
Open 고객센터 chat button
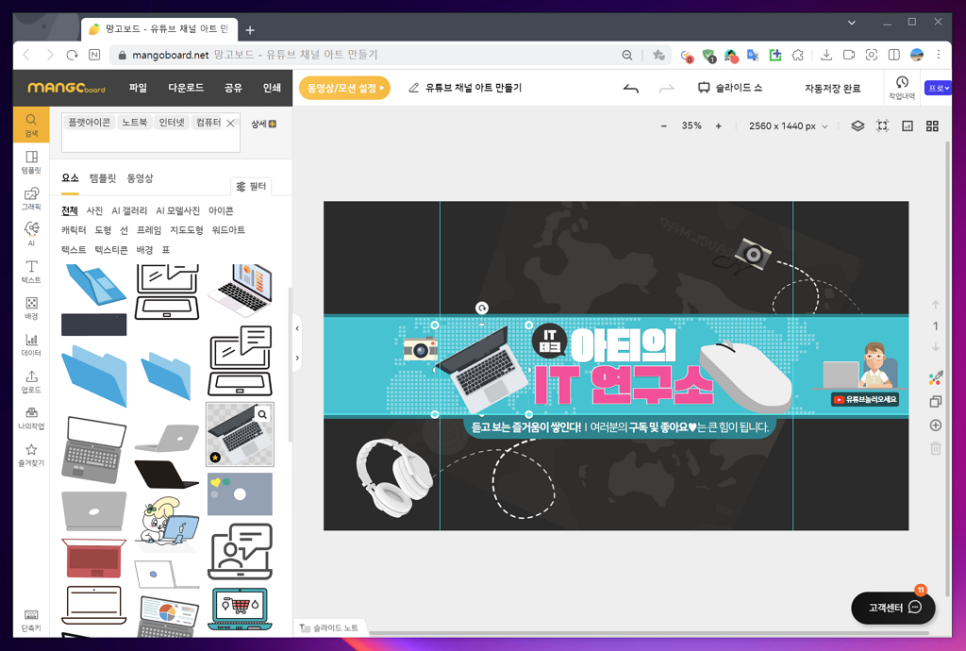893,608
